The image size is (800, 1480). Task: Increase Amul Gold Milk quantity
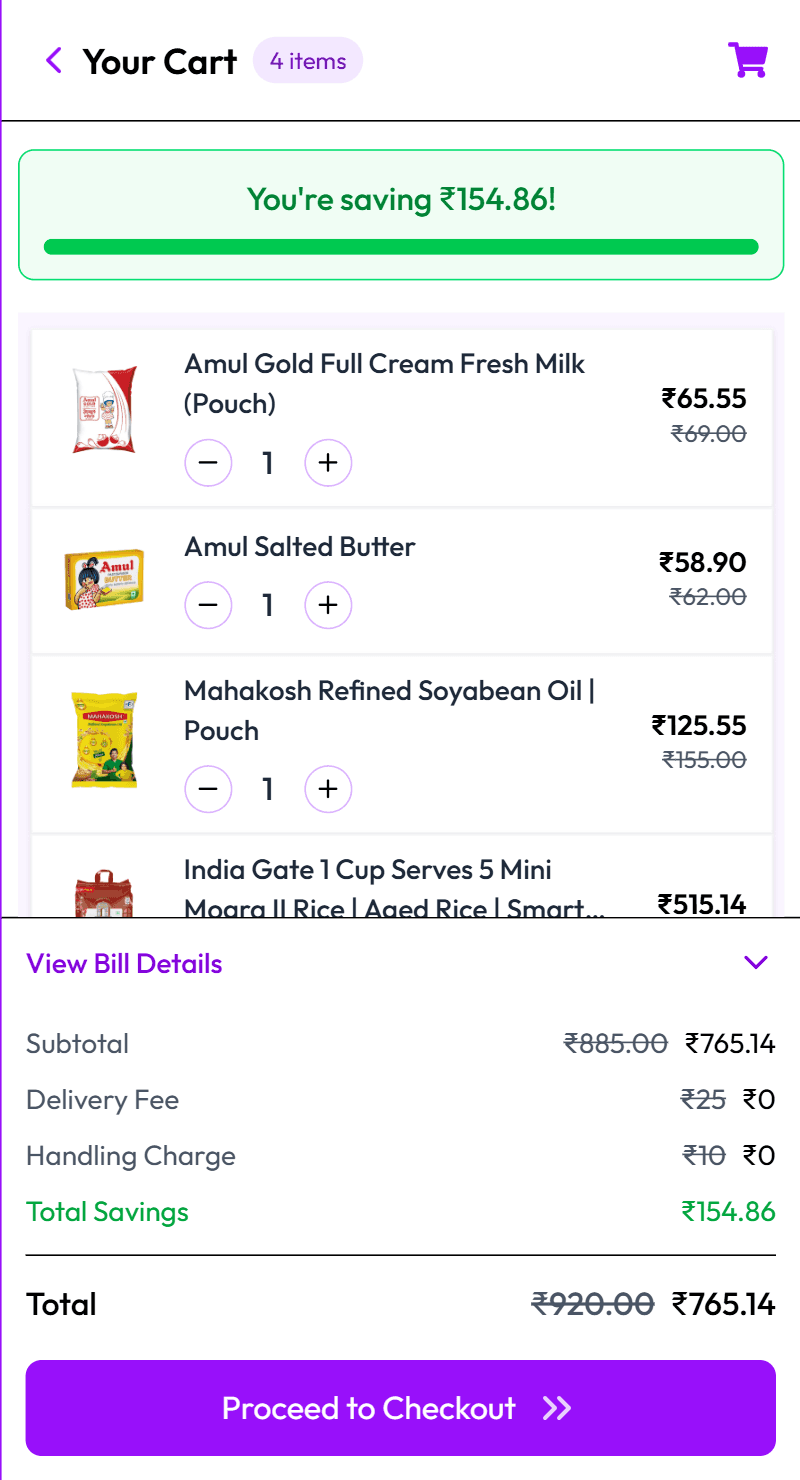(x=328, y=463)
